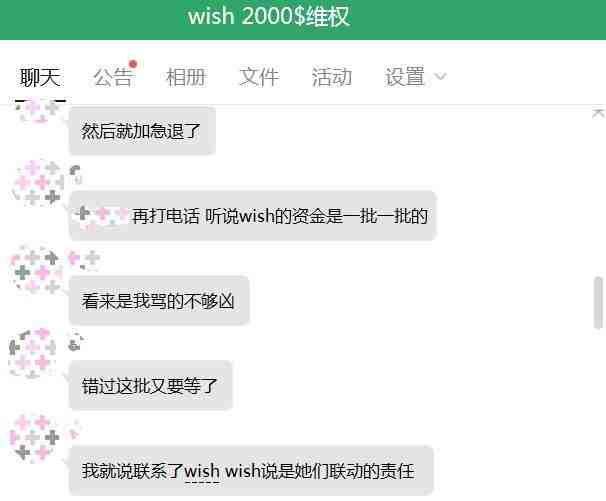Click the red notification dot on 公告
The height and width of the screenshot is (501, 606).
133,64
